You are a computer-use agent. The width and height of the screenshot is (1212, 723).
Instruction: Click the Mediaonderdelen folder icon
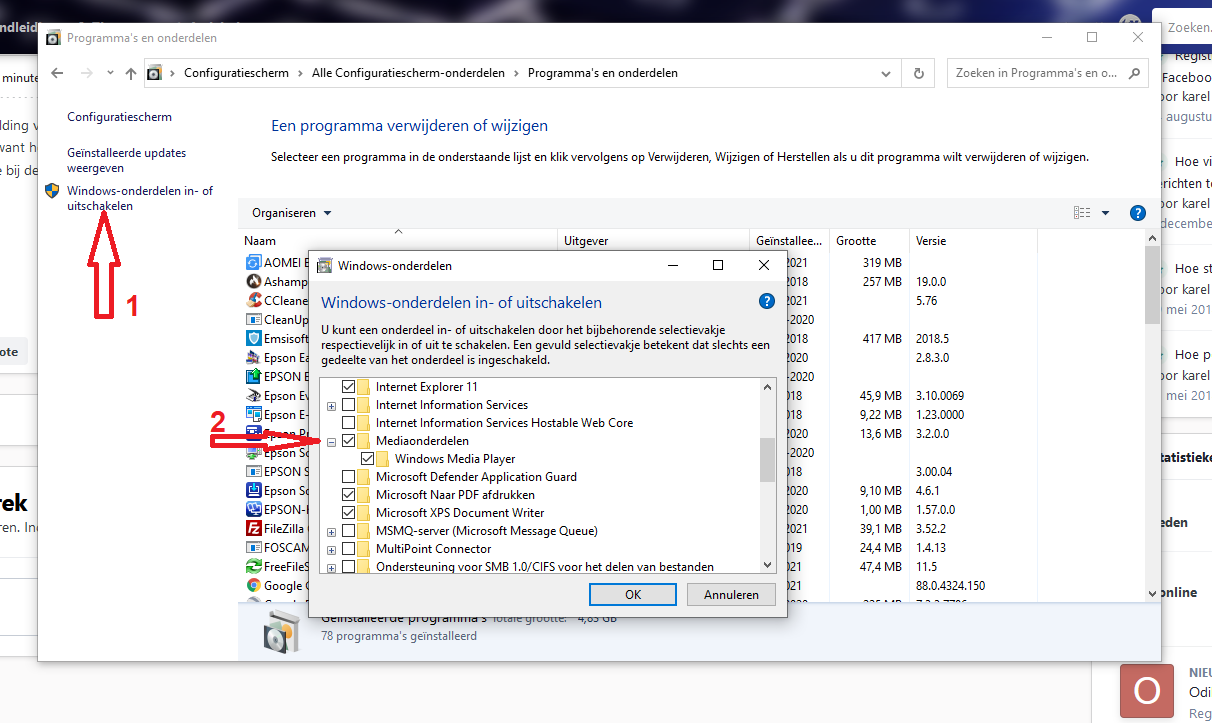click(x=365, y=441)
